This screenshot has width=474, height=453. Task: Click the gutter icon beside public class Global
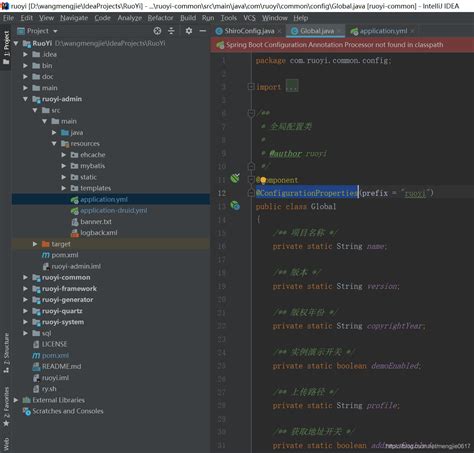(x=235, y=206)
